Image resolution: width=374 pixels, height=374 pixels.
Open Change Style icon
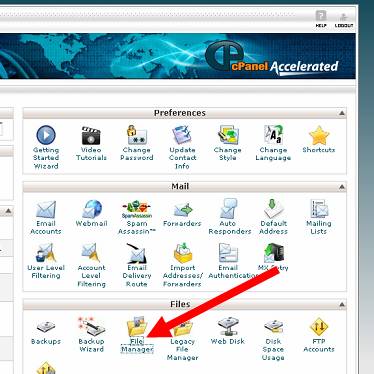point(228,135)
